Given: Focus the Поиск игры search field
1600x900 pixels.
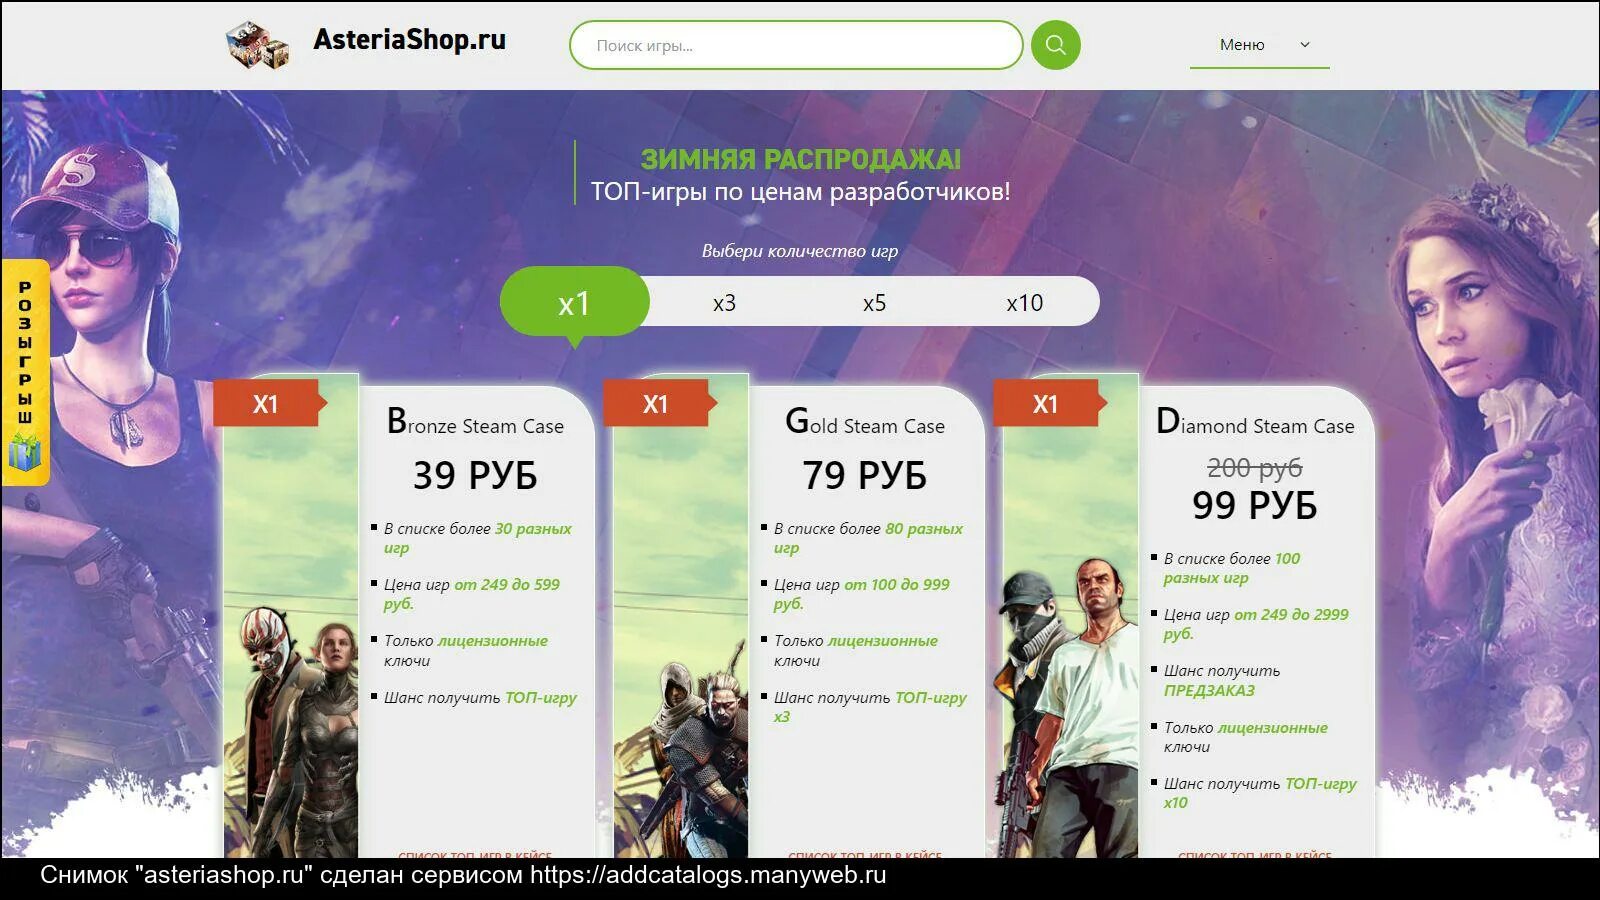Looking at the screenshot, I should click(x=796, y=45).
